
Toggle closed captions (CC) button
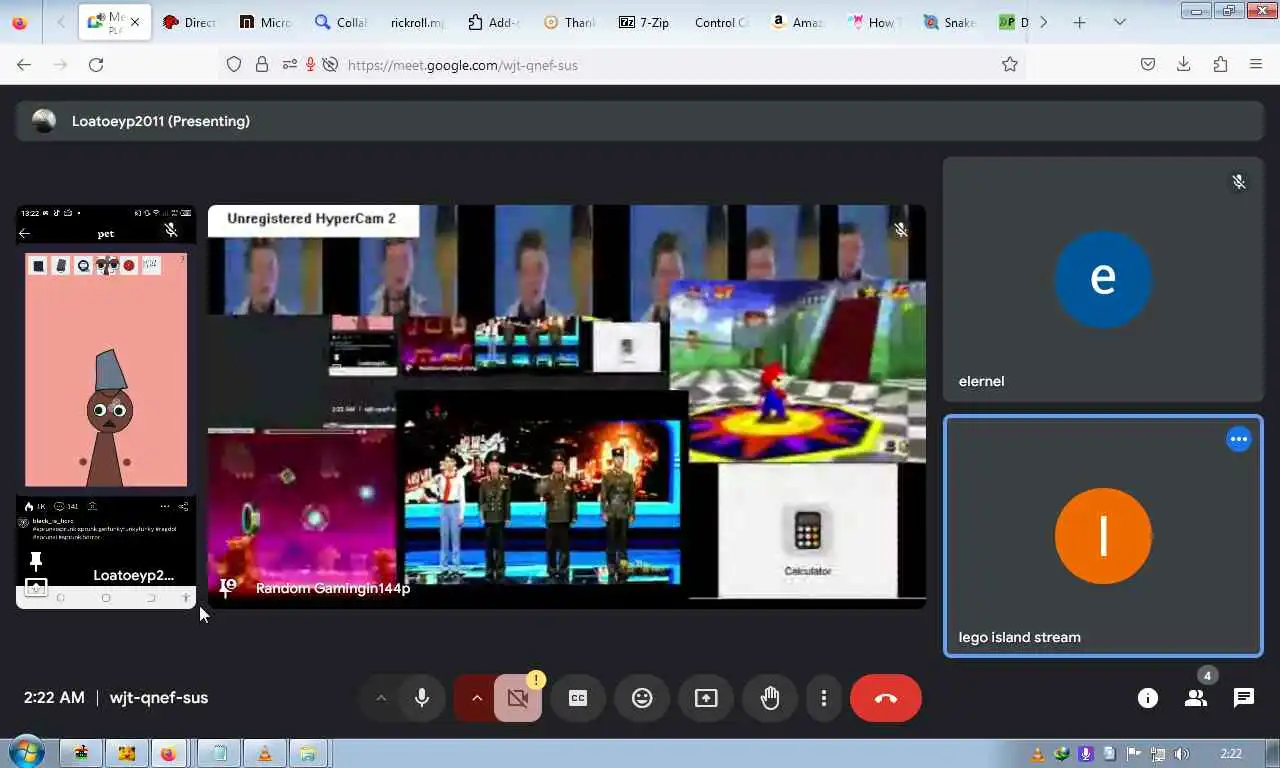click(x=578, y=698)
